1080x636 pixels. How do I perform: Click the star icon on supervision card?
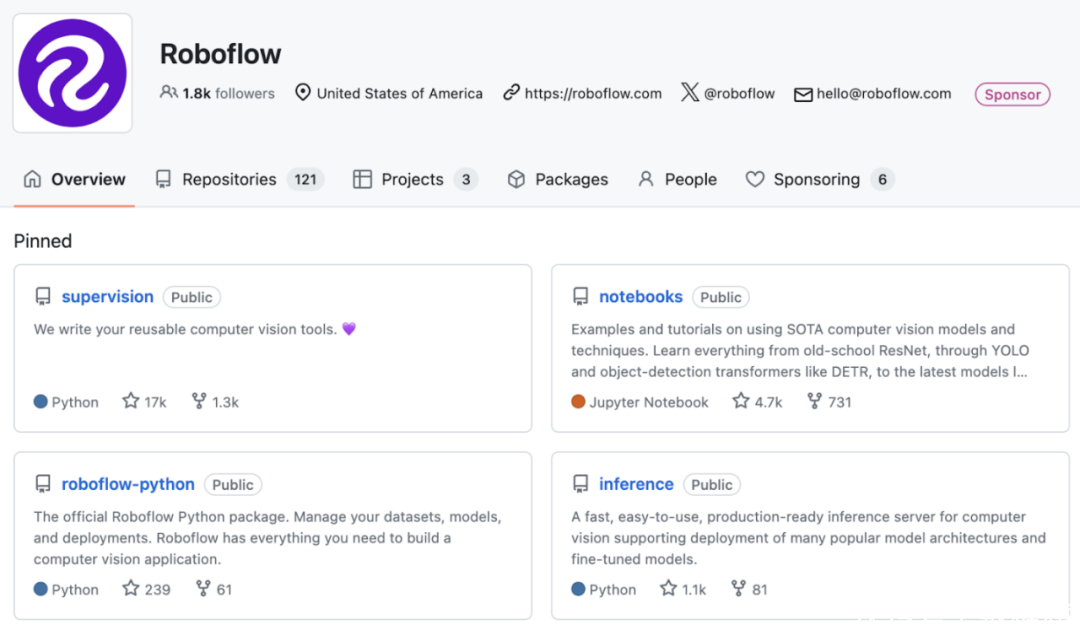[x=131, y=401]
